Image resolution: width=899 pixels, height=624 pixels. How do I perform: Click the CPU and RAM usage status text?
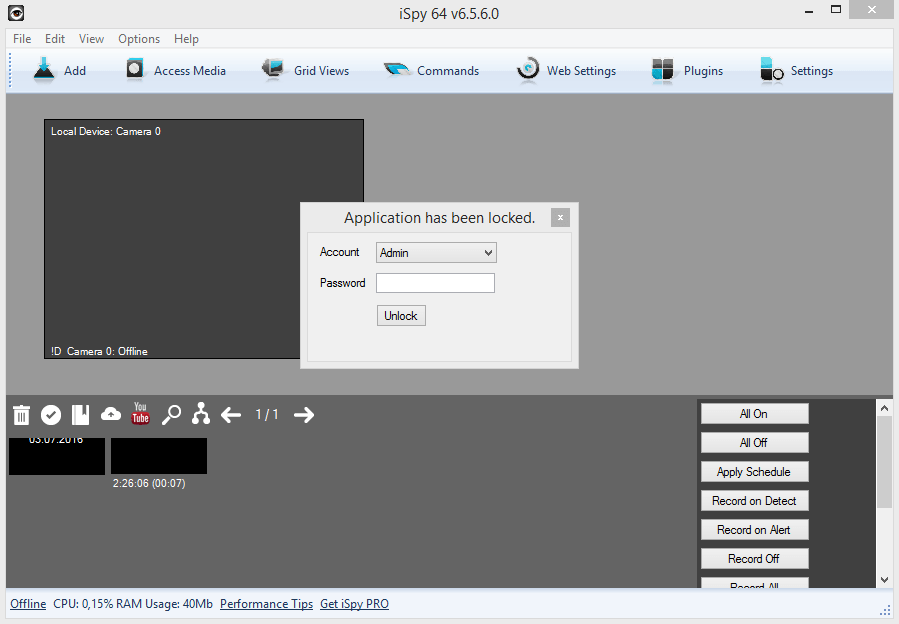click(x=133, y=604)
